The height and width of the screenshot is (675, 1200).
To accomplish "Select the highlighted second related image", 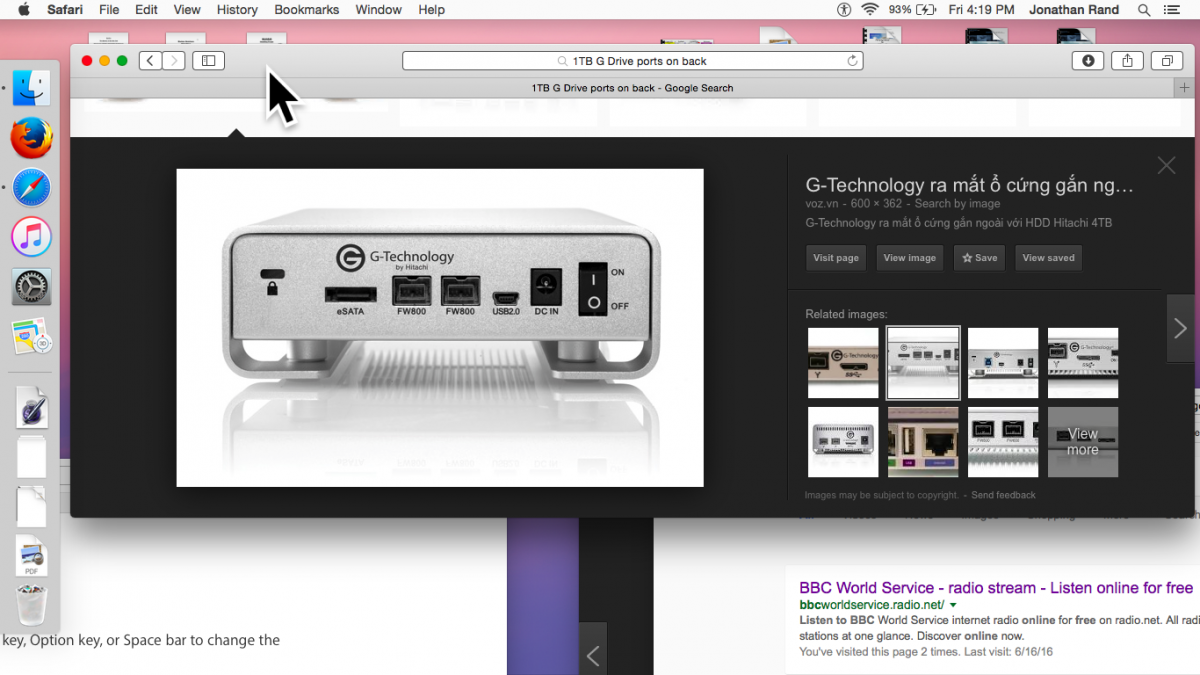I will (923, 362).
